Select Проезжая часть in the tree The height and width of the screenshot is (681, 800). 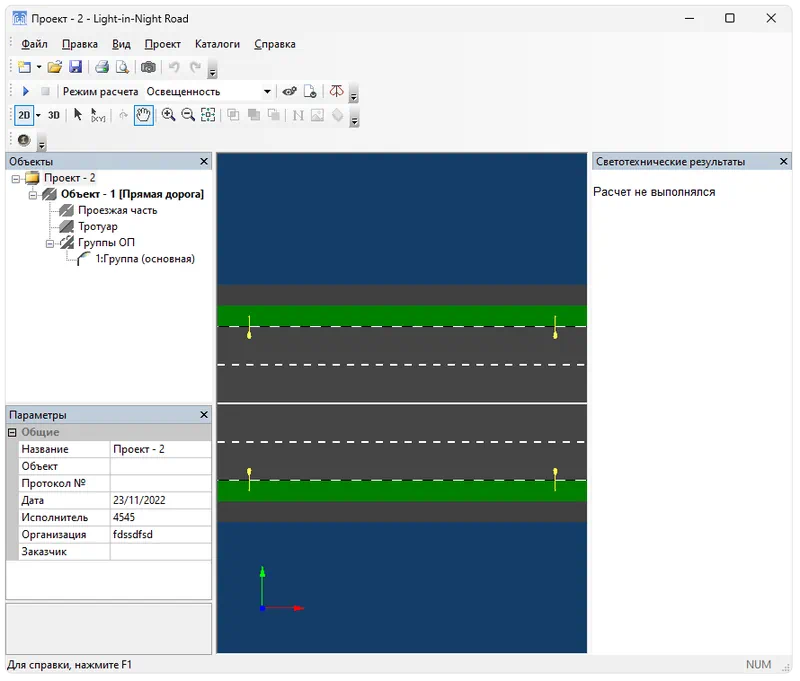117,211
